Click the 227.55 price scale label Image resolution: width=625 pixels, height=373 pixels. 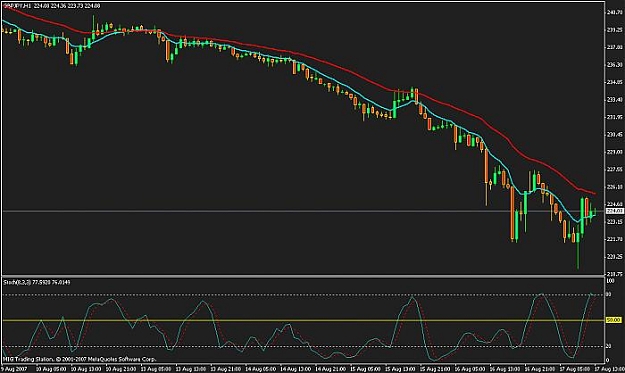click(615, 169)
